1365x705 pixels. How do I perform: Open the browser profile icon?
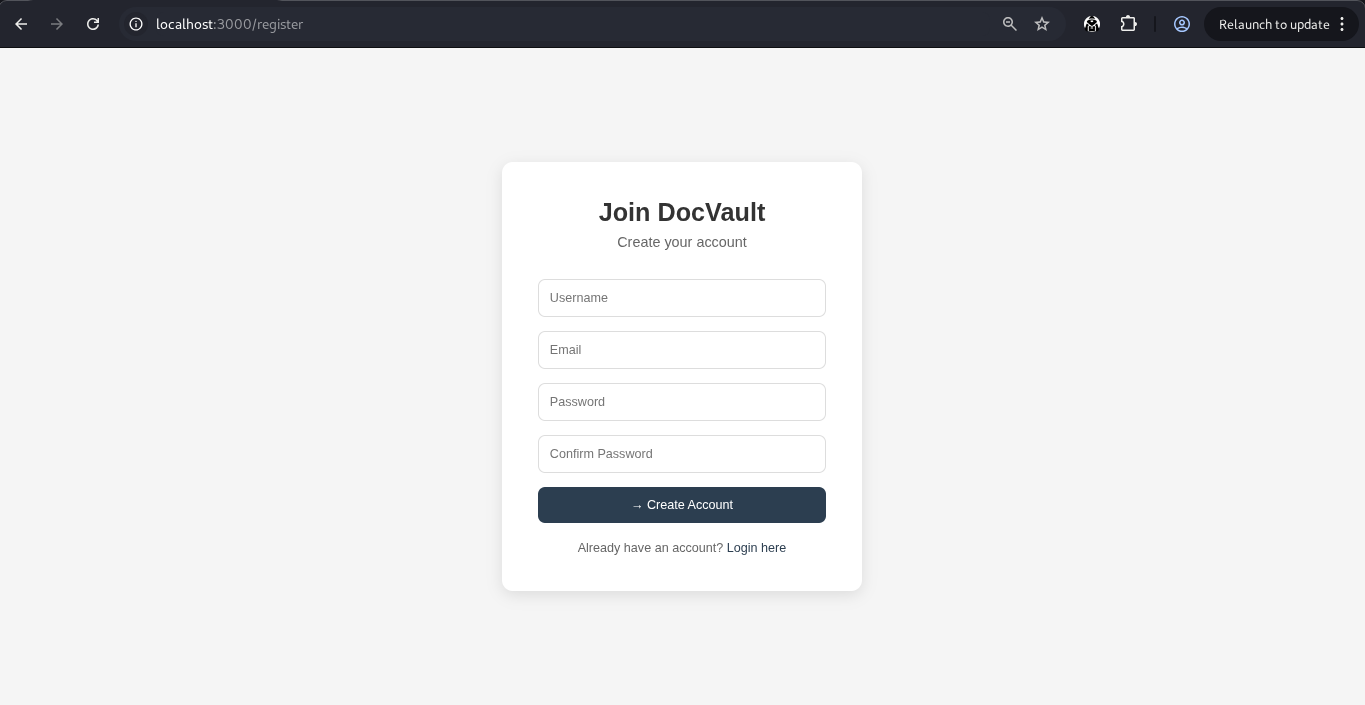[x=1182, y=24]
